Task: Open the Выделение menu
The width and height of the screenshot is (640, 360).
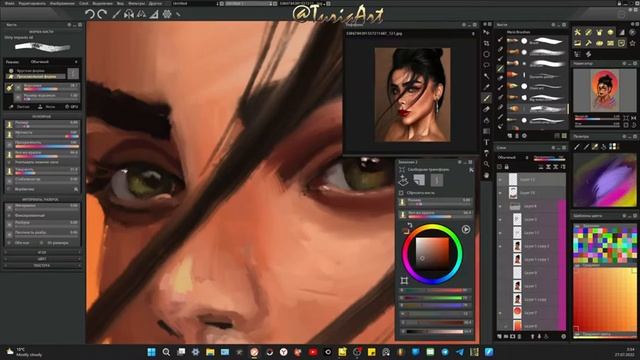Action: 102,3
